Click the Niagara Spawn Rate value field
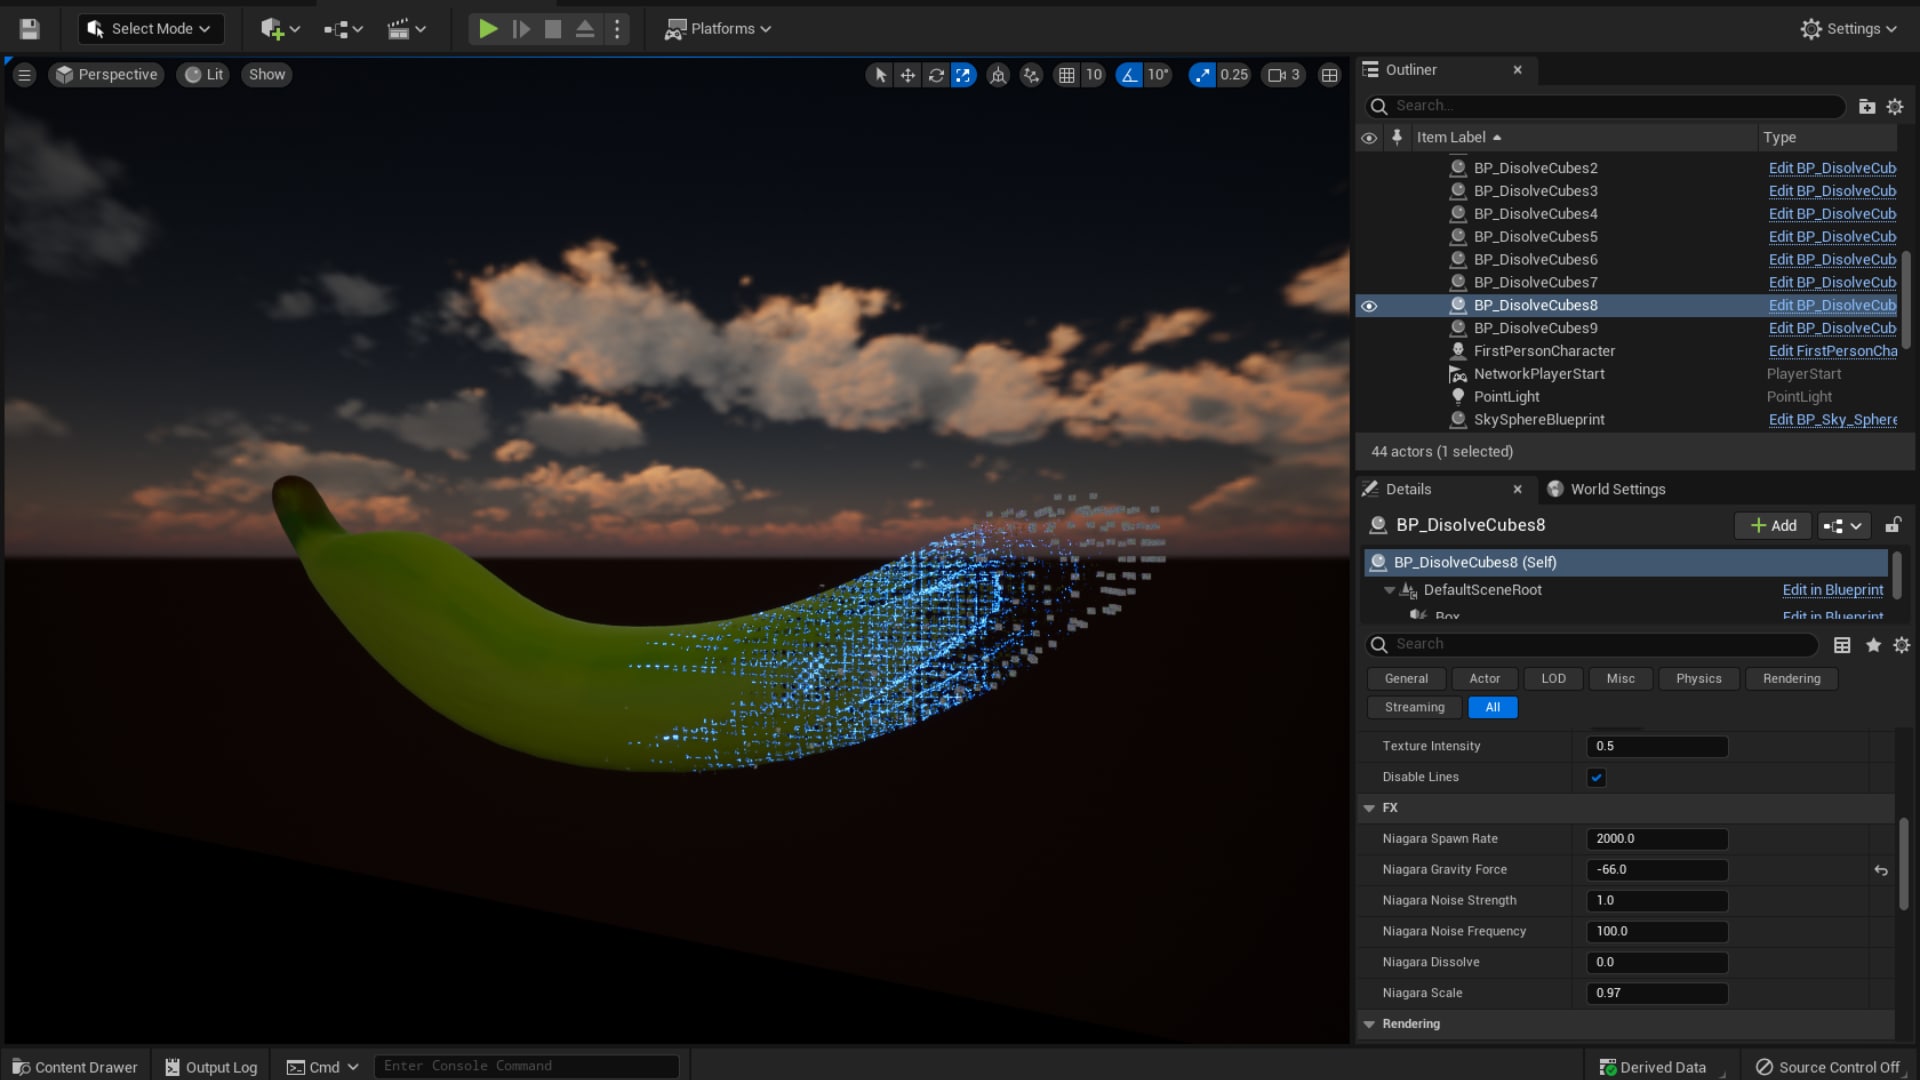The image size is (1920, 1080). [1656, 839]
